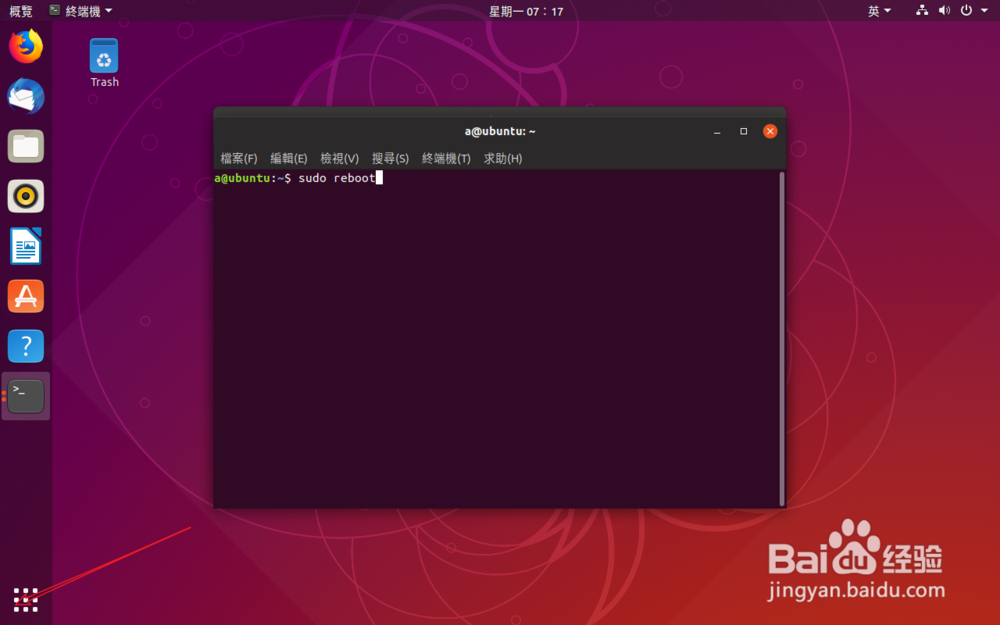Show applications grid button
1000x625 pixels.
[26, 599]
